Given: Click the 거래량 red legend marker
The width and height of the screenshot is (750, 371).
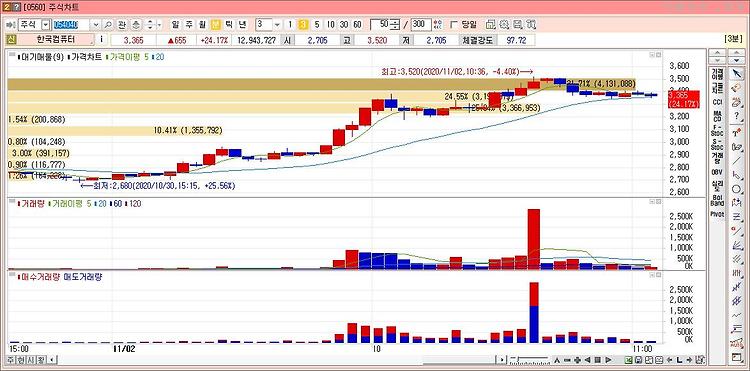Looking at the screenshot, I should coord(19,204).
